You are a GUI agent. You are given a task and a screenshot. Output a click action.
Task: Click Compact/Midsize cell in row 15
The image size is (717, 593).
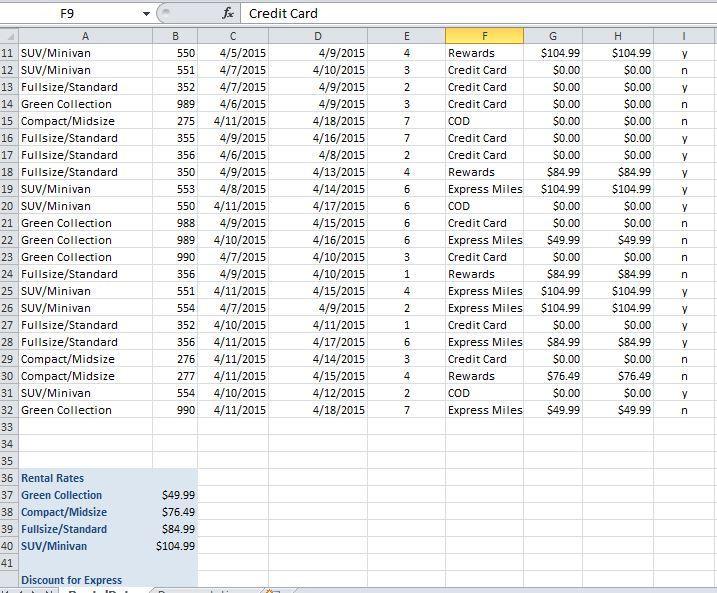point(86,121)
